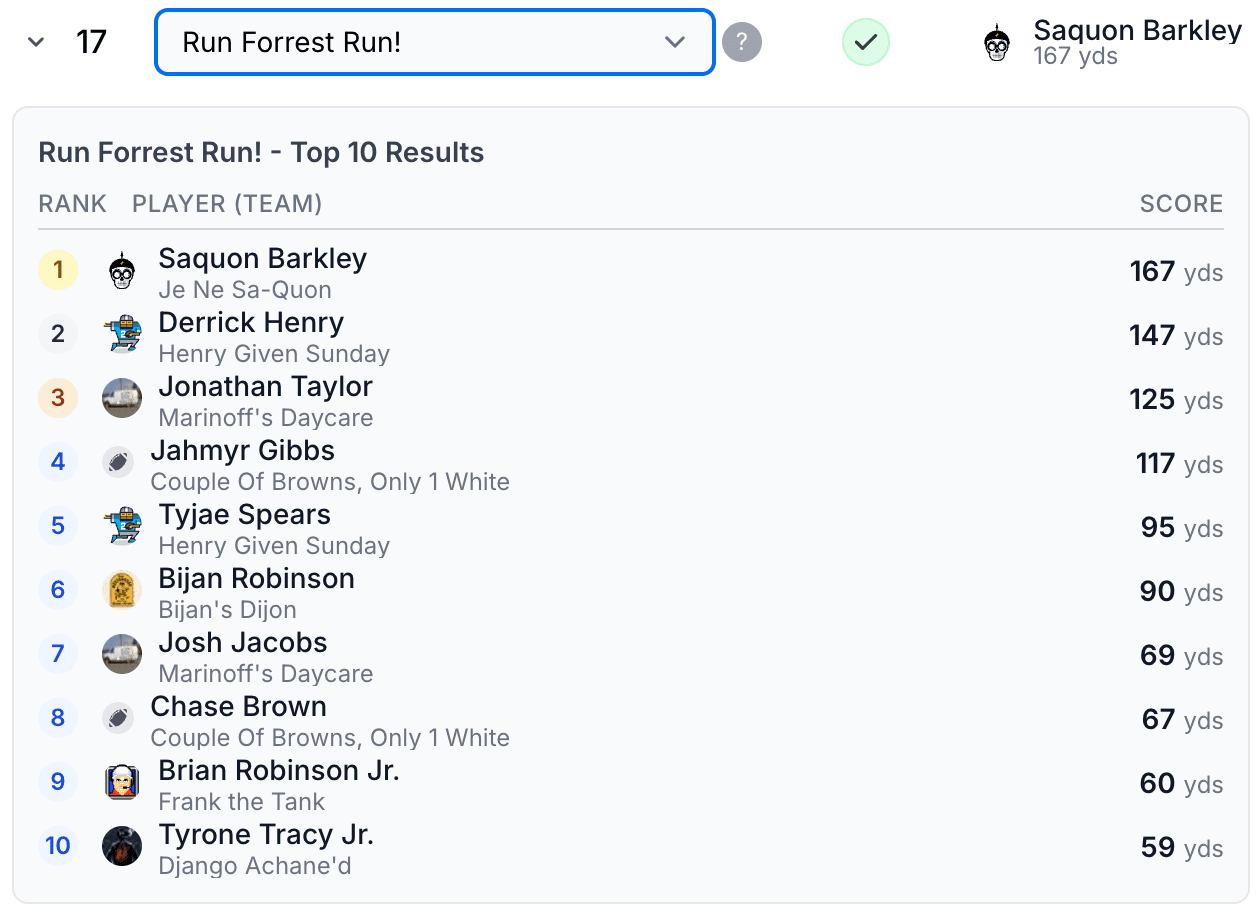
Task: Click the Django Achane'd dark avatar at rank 10
Action: point(121,846)
